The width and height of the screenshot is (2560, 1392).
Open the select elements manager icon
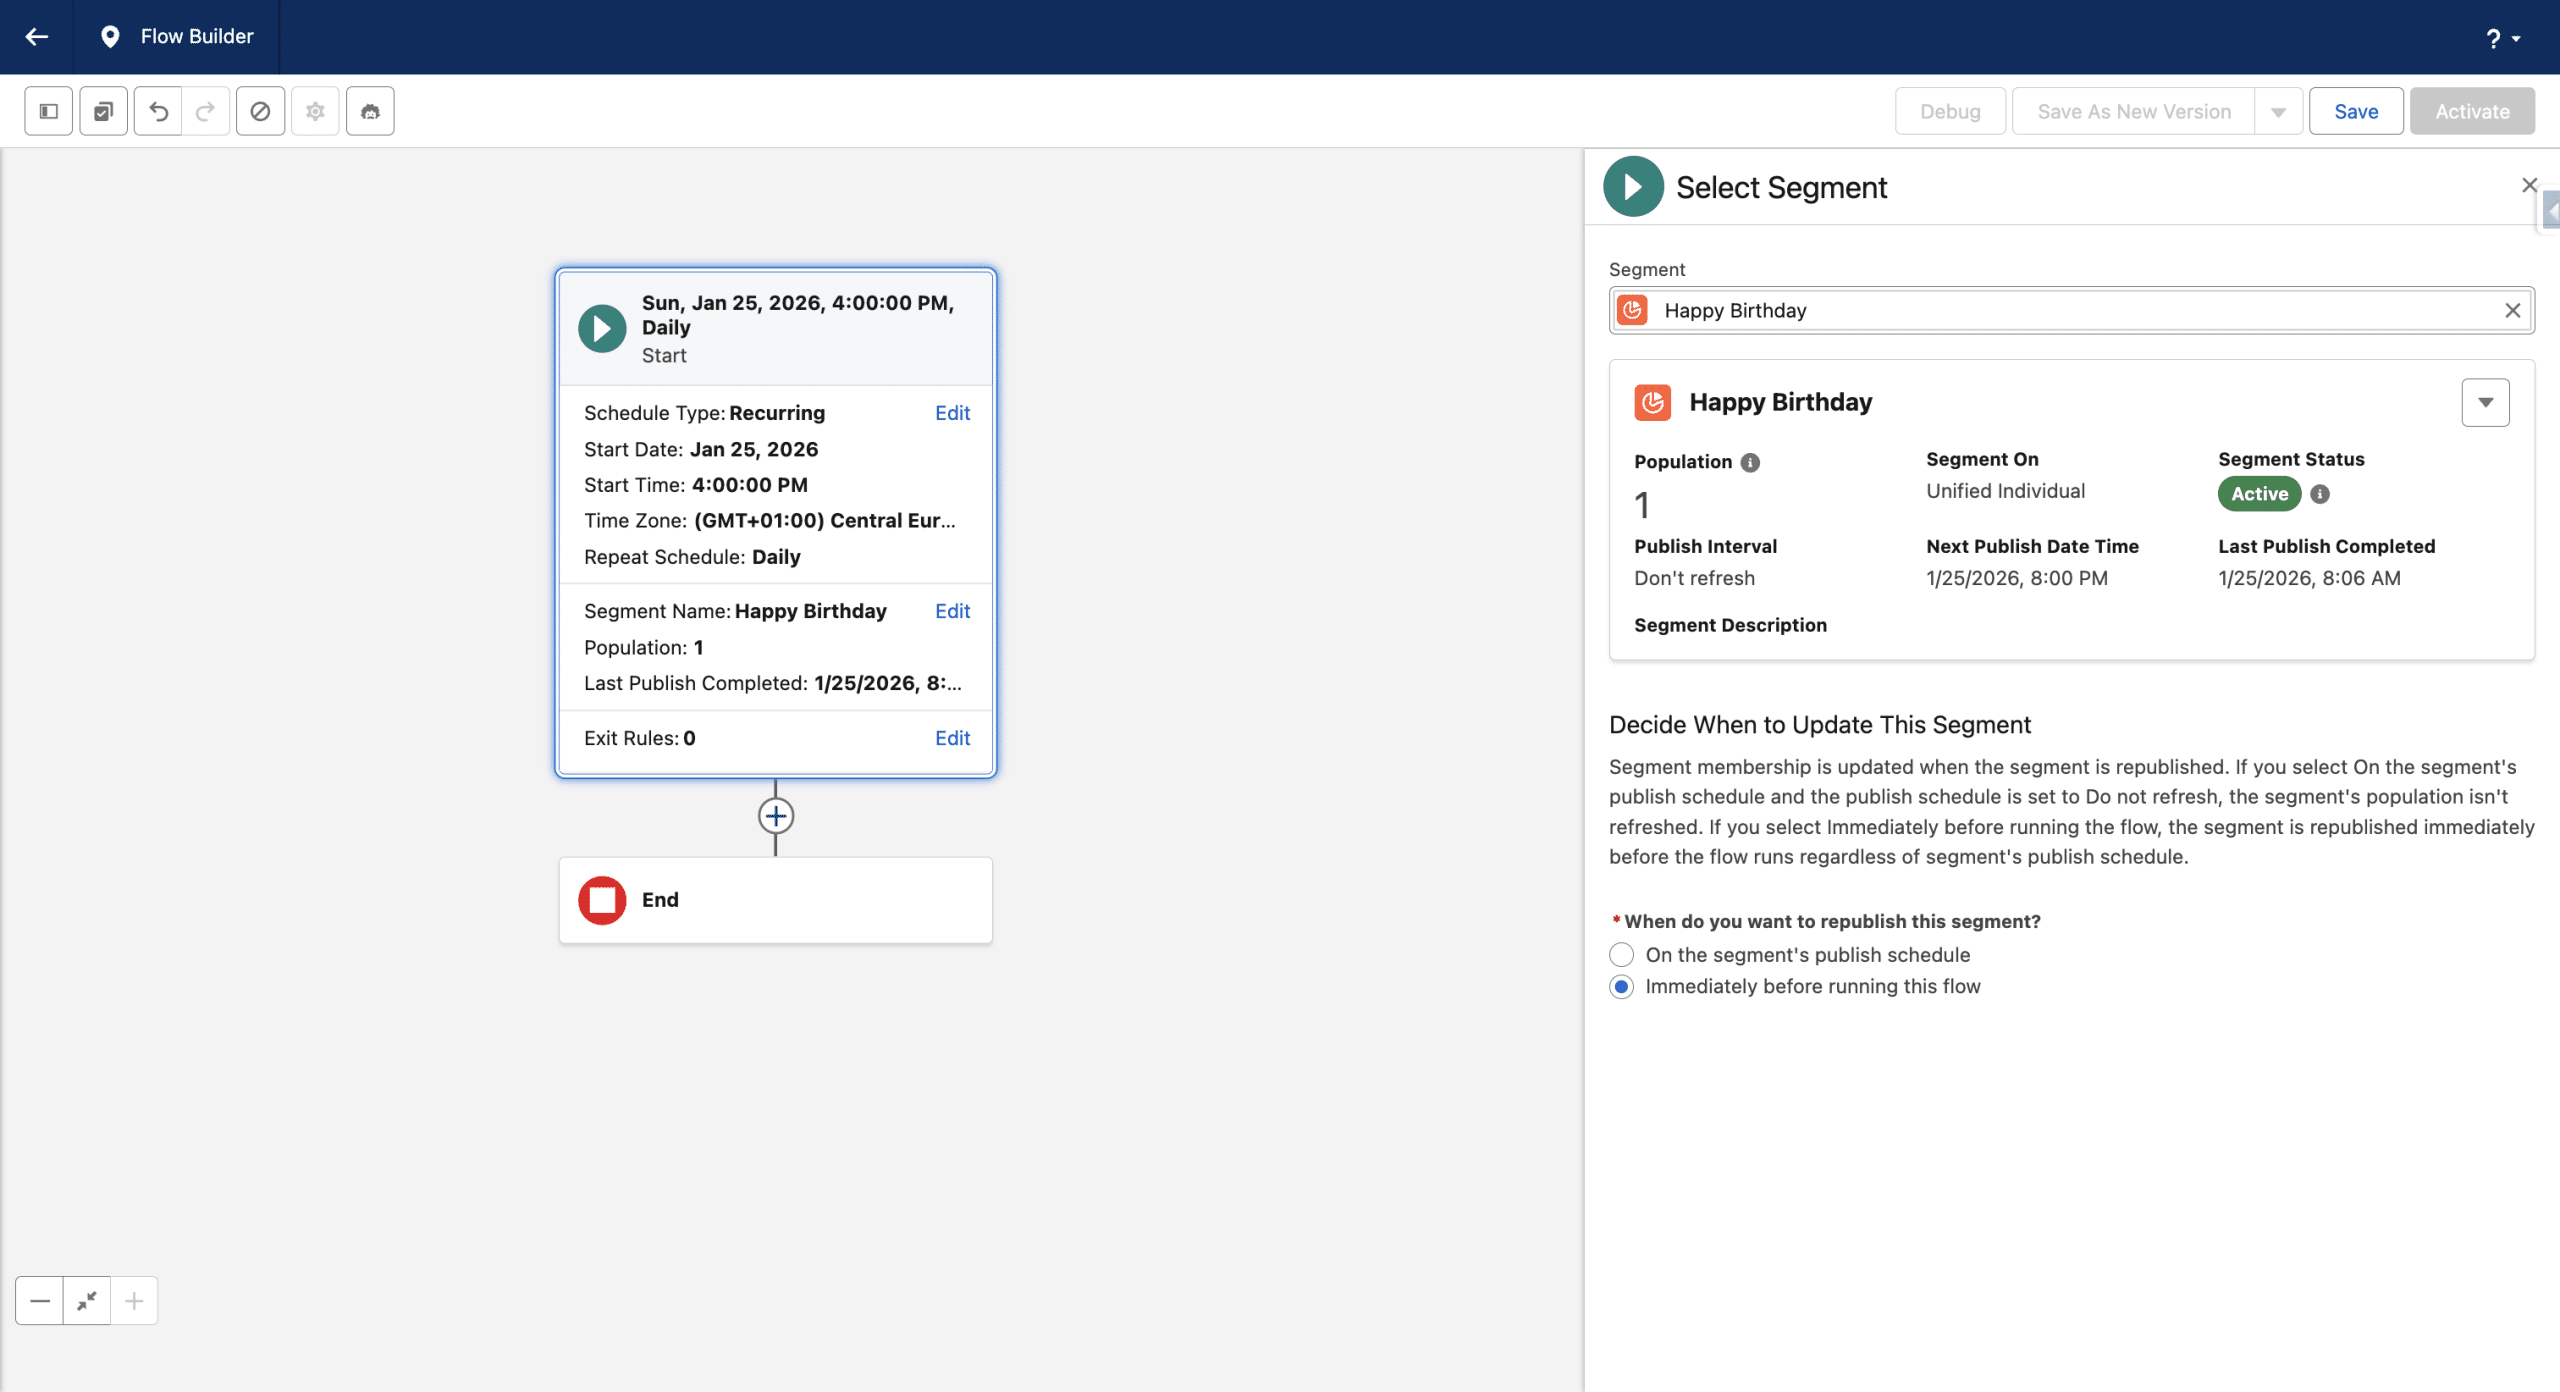click(102, 110)
